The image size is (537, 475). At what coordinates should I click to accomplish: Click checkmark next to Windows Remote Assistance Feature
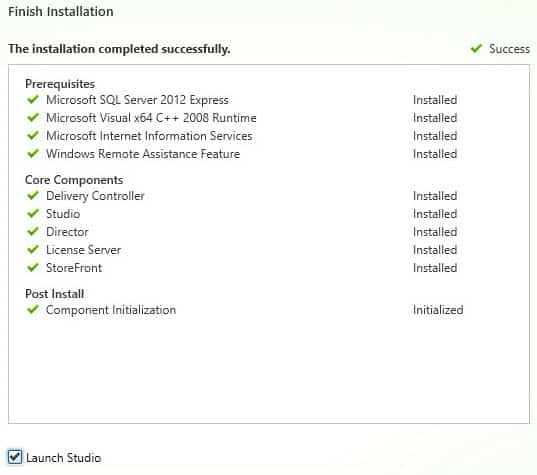coord(33,153)
